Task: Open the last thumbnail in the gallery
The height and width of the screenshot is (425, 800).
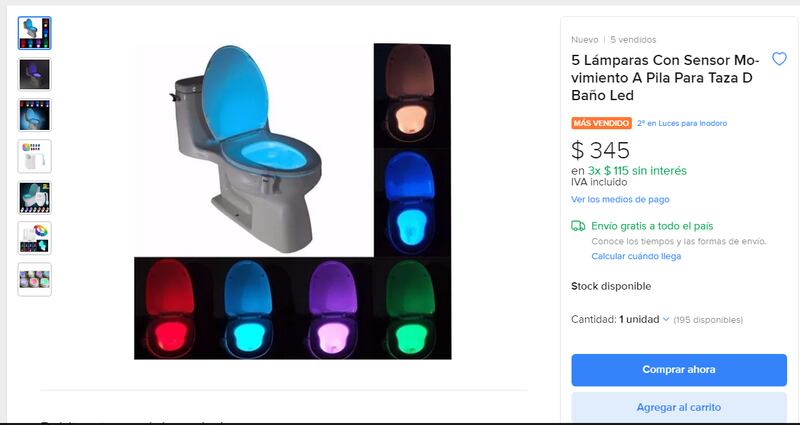Action: [34, 279]
